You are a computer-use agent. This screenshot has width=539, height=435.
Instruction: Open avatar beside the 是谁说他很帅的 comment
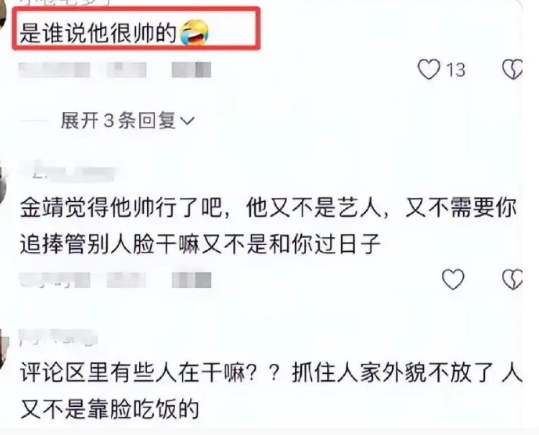[3, 14]
